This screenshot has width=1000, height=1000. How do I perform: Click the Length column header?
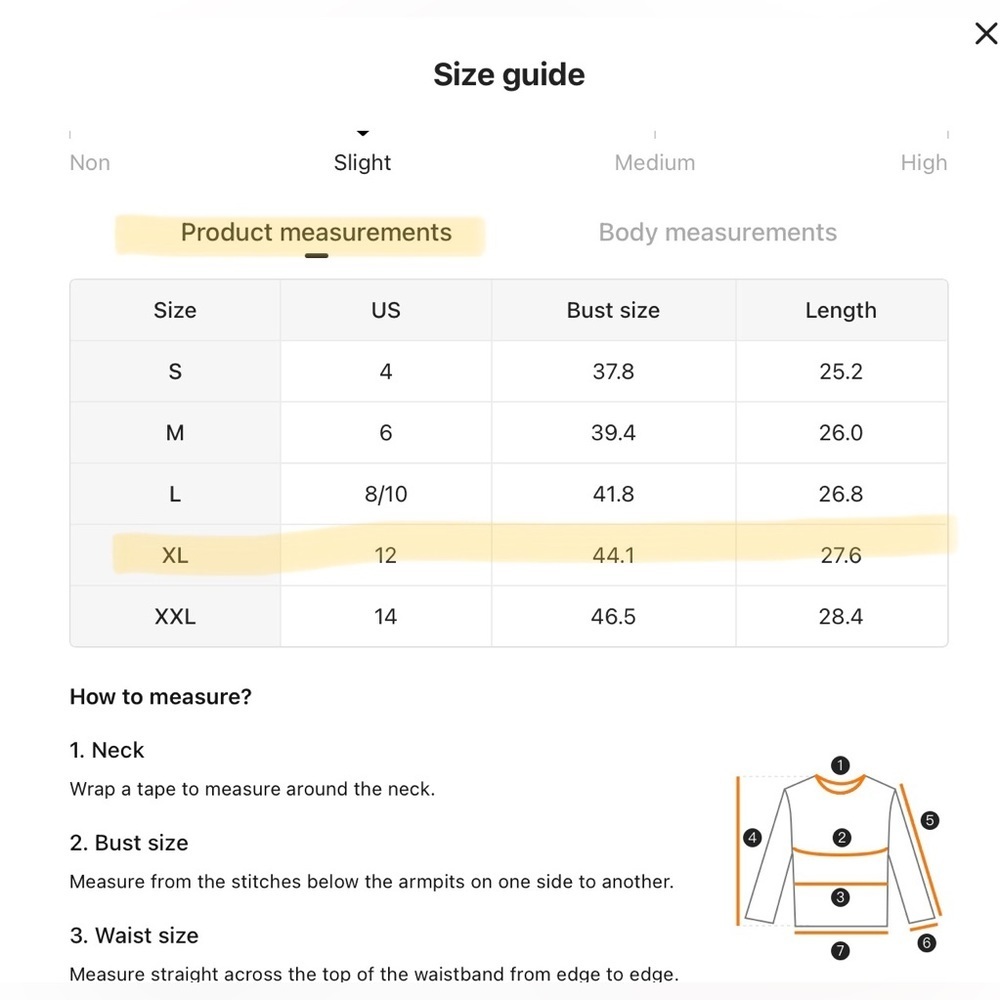point(841,310)
